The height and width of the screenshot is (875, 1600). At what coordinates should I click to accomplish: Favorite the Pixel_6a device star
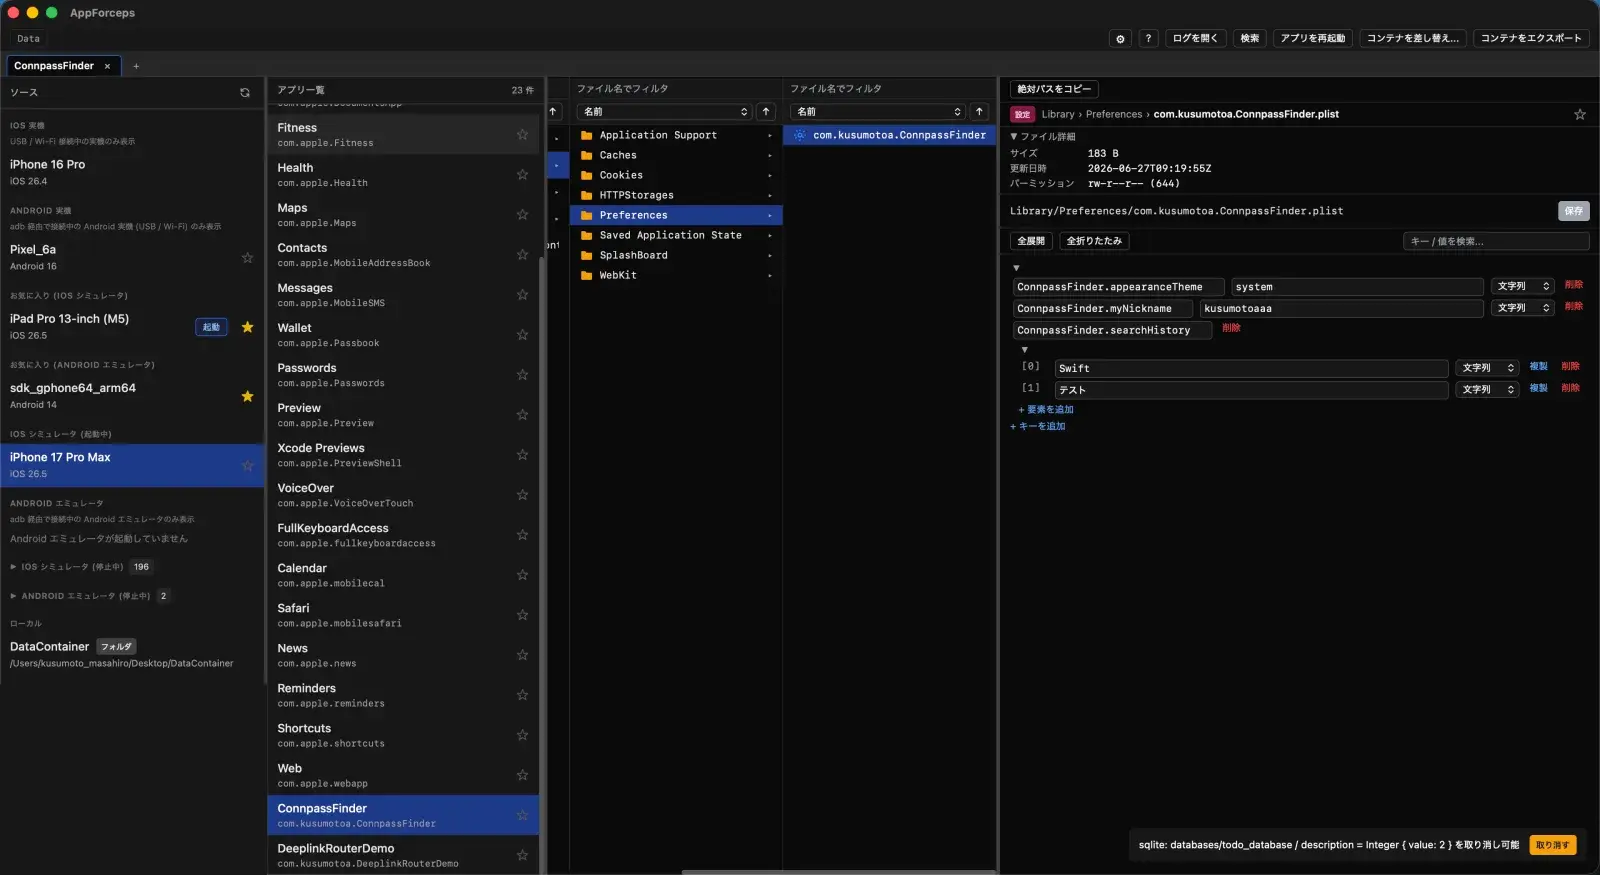[x=247, y=257]
